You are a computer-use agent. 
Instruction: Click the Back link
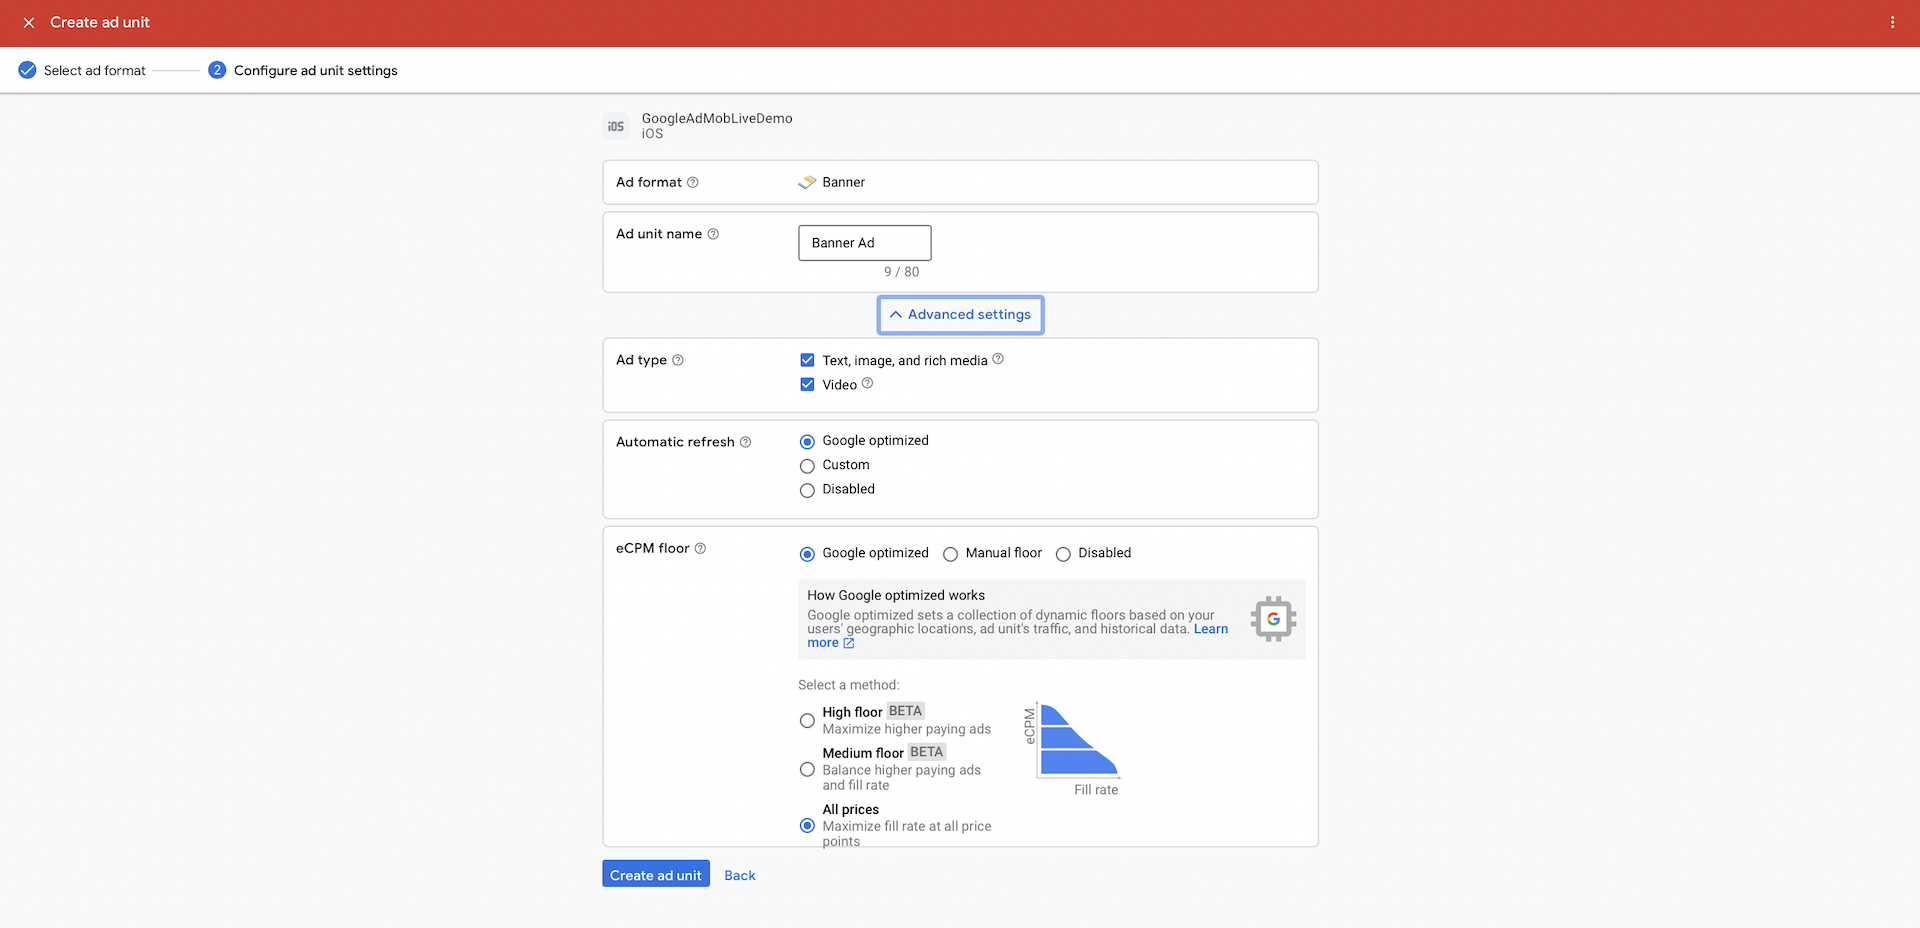pyautogui.click(x=739, y=875)
